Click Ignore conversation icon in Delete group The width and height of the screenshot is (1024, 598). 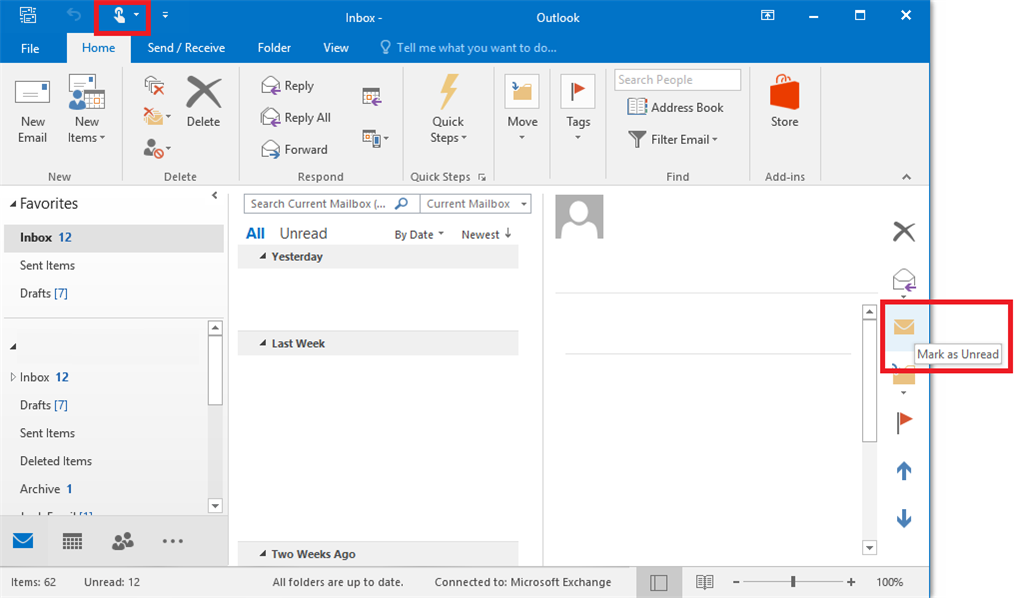pos(154,86)
